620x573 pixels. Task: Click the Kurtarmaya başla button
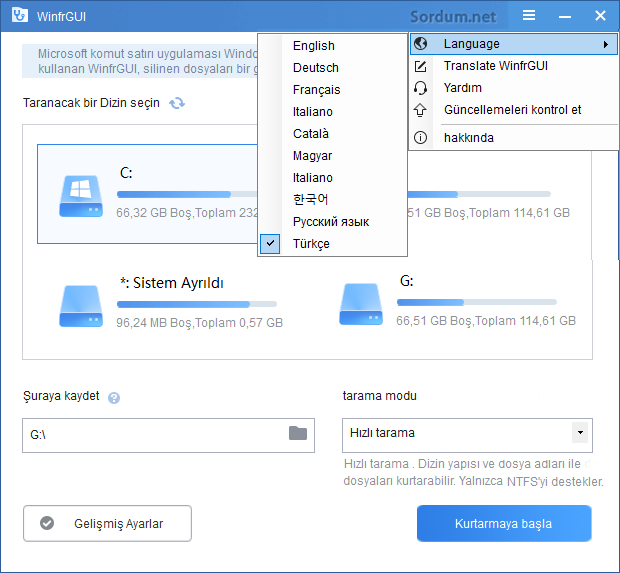(504, 523)
